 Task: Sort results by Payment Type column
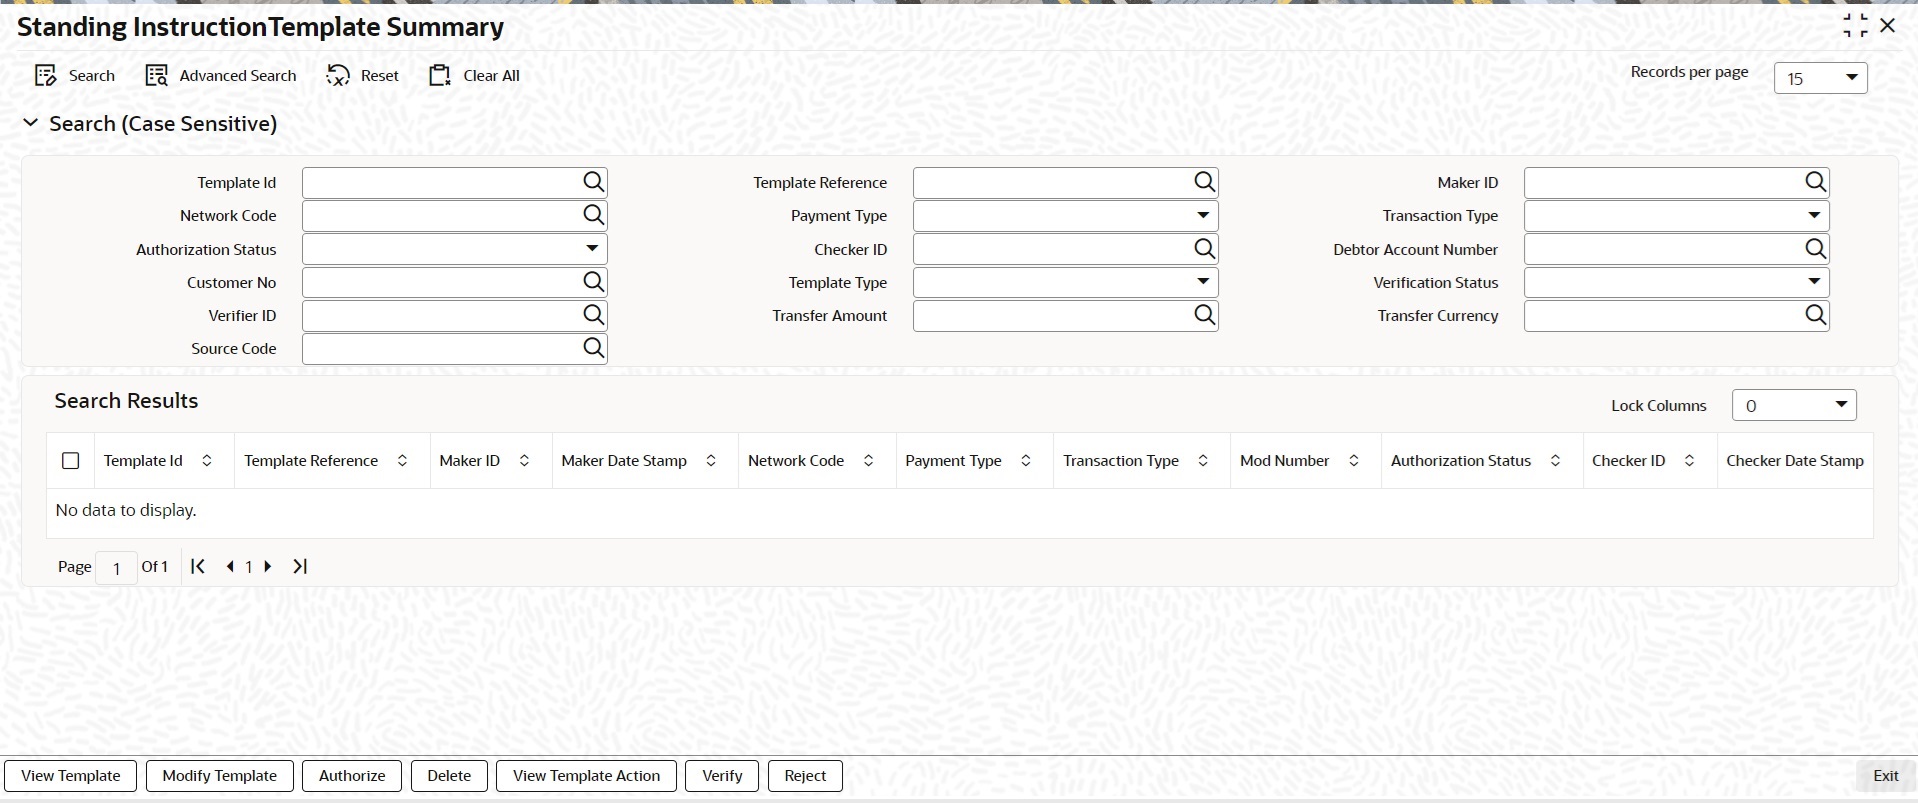pos(1025,461)
